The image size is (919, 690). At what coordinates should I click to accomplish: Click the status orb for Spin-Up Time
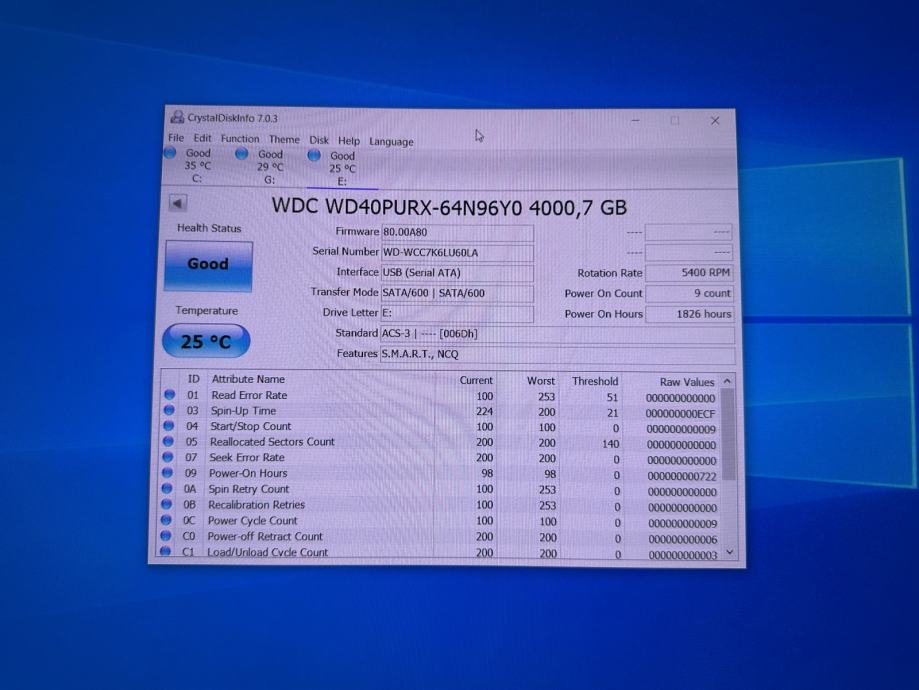(169, 410)
